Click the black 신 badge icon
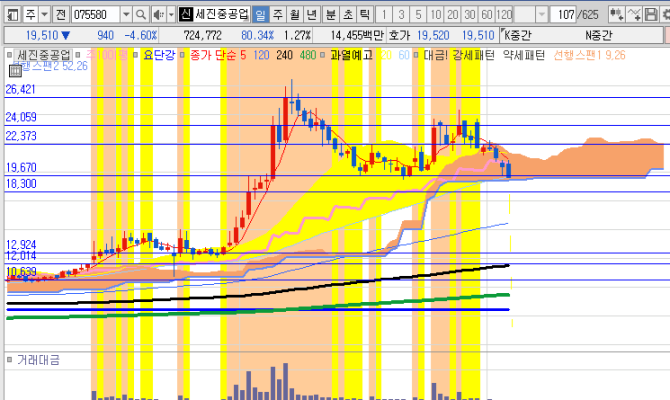Screen dimensions: 670x400 (x=186, y=16)
